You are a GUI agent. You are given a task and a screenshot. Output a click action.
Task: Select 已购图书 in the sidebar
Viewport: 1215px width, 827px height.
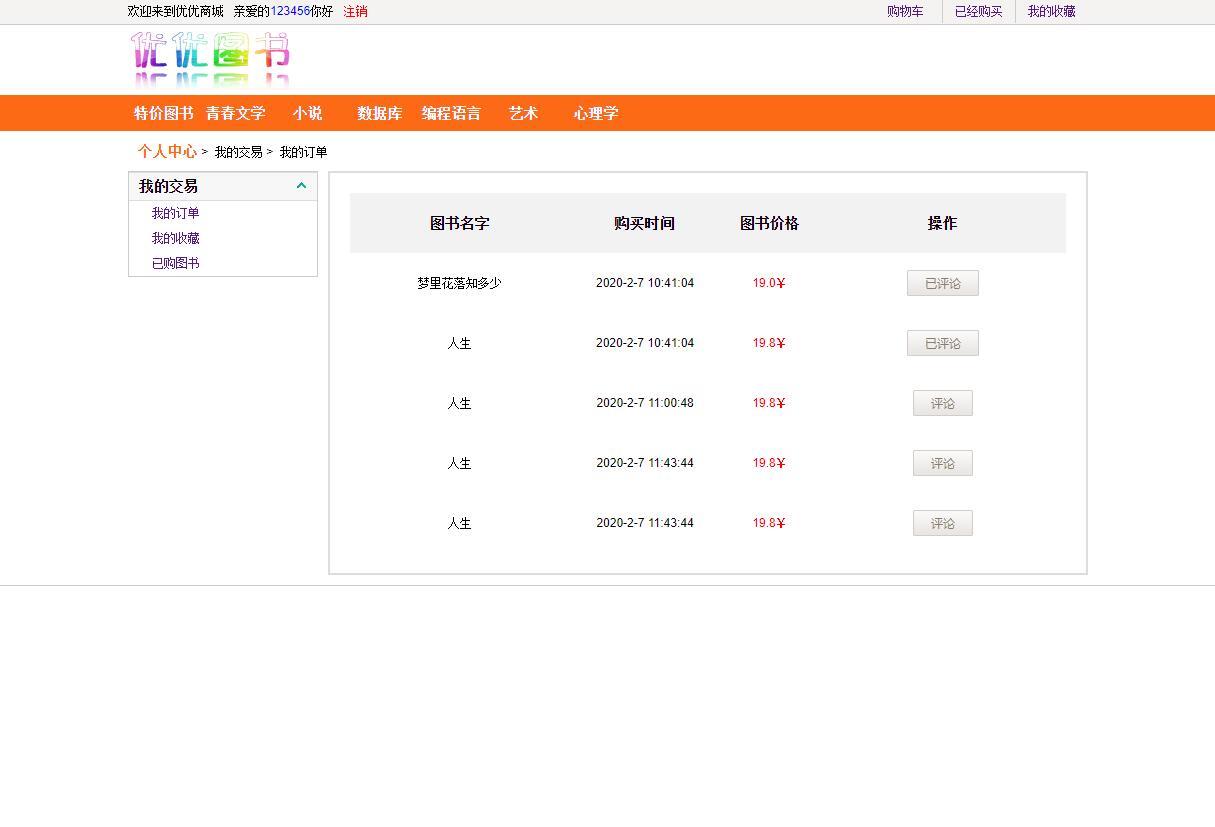[175, 263]
